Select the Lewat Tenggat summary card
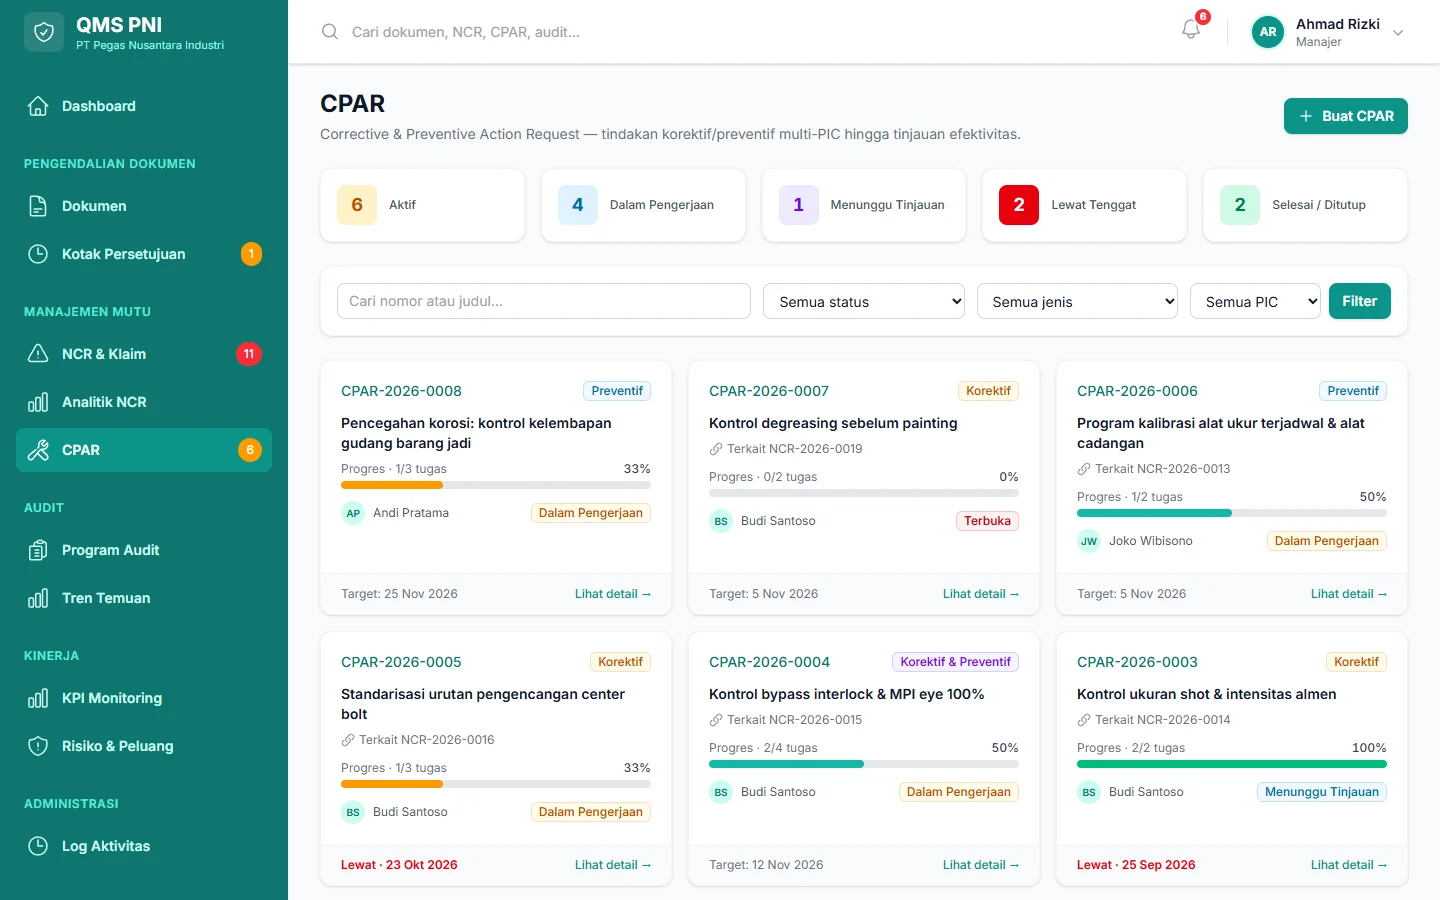The image size is (1440, 900). tap(1085, 205)
